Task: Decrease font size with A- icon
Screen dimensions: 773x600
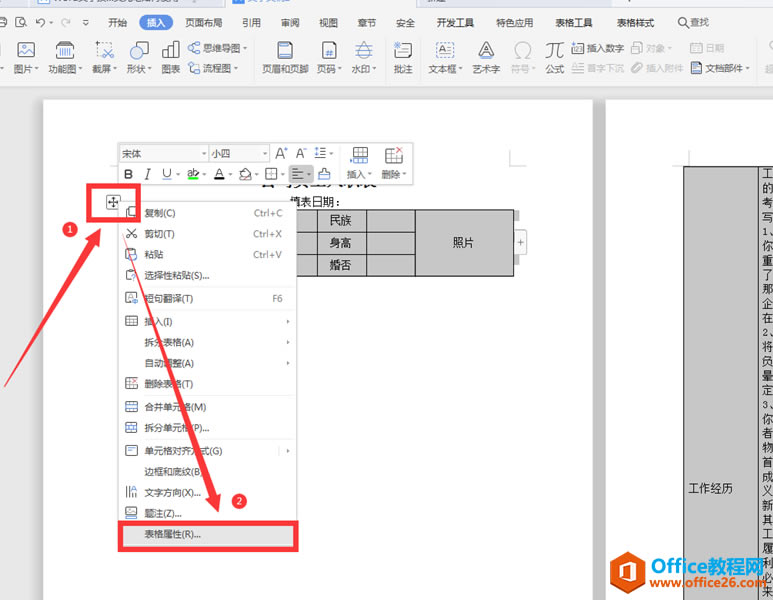Action: coord(301,153)
